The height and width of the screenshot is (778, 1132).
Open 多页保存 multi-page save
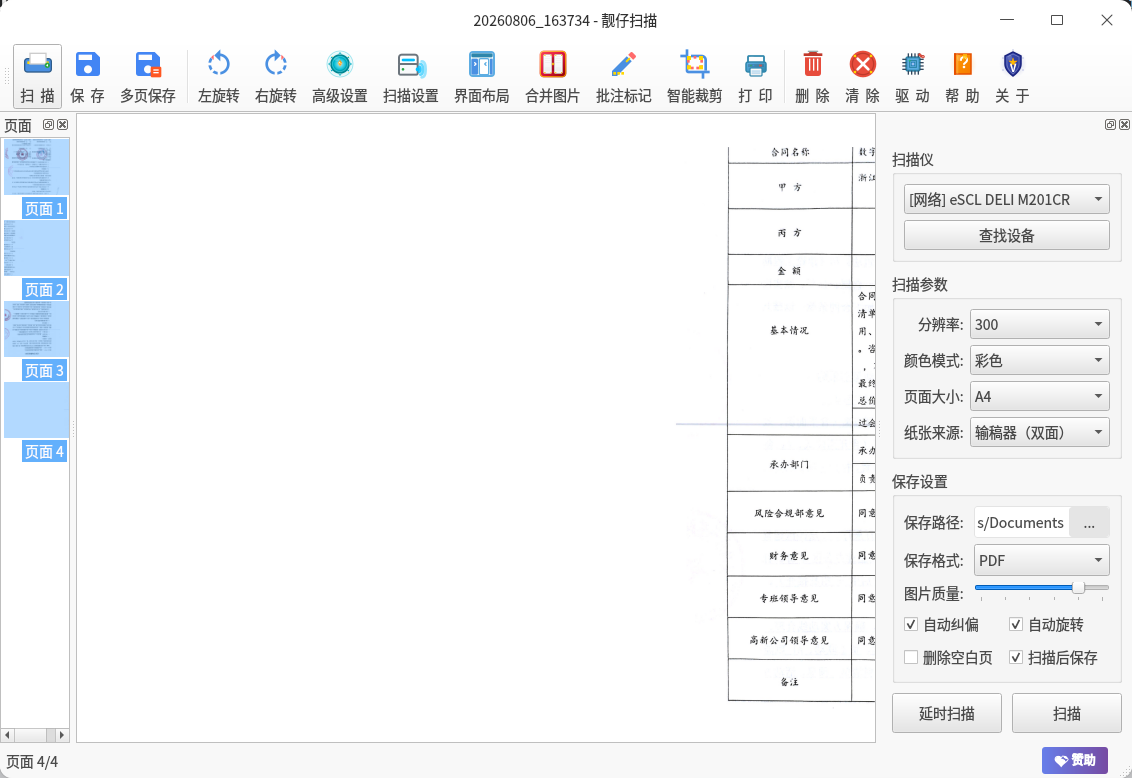[x=148, y=76]
